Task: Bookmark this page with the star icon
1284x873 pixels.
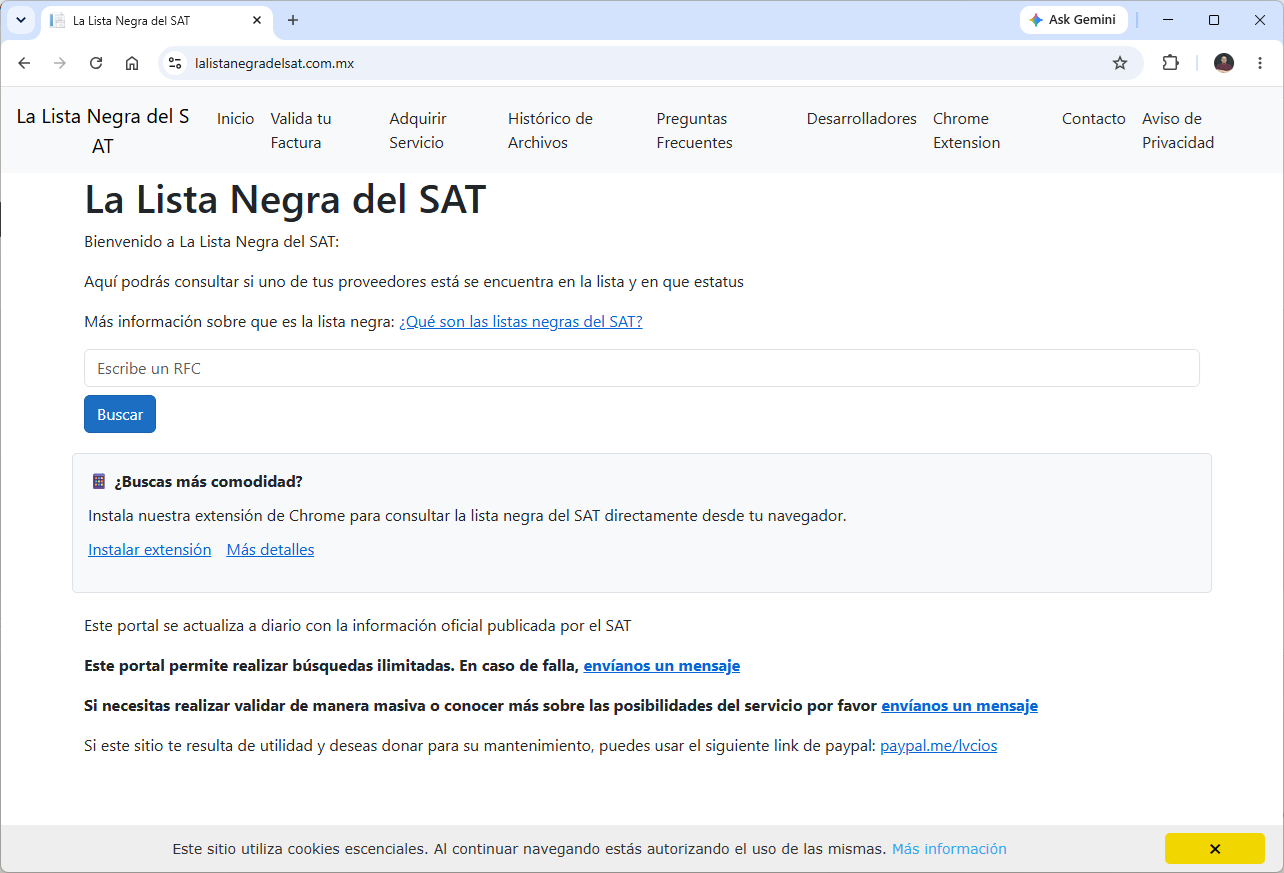Action: 1120,63
